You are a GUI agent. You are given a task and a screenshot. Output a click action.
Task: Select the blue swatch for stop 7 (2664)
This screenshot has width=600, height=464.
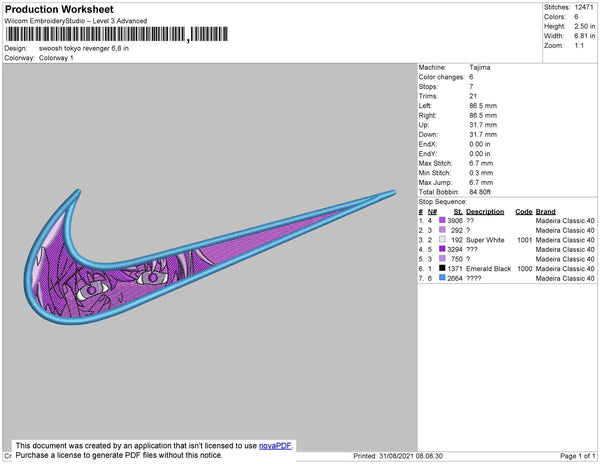(442, 278)
